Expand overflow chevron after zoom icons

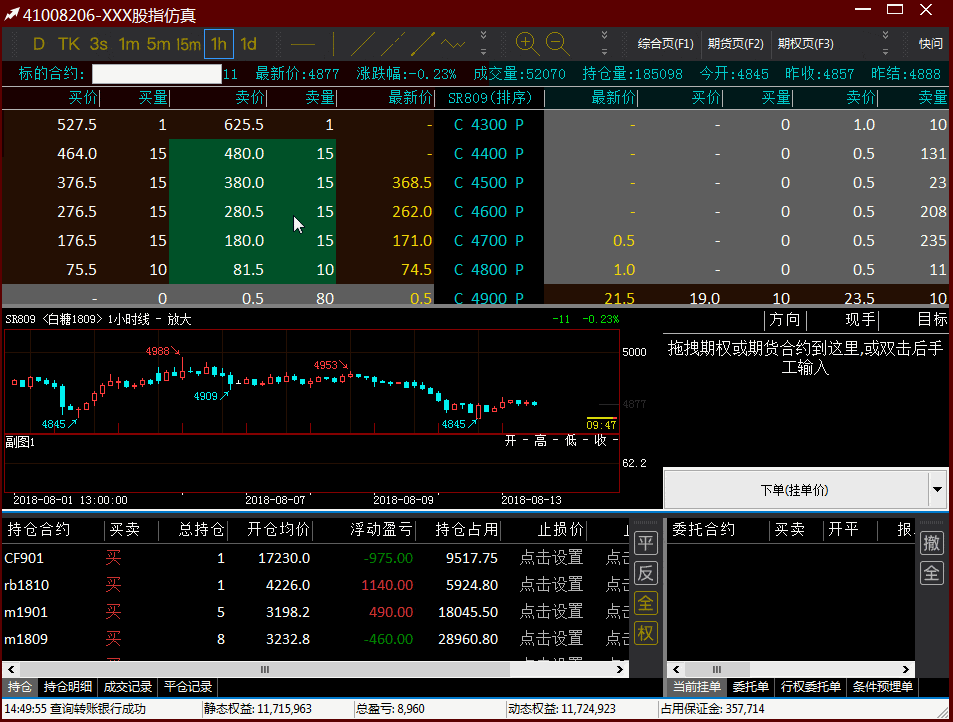tap(604, 43)
